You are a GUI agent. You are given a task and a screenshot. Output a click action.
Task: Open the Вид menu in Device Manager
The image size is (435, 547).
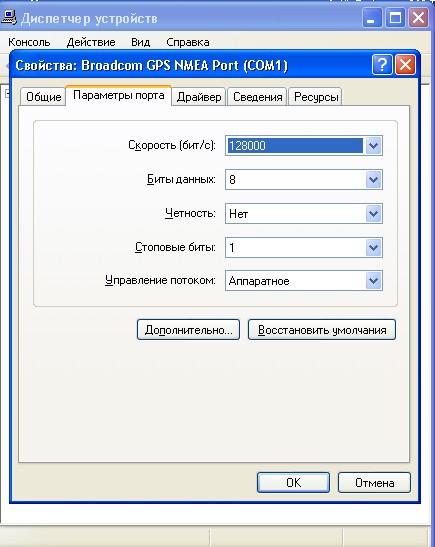coord(141,42)
